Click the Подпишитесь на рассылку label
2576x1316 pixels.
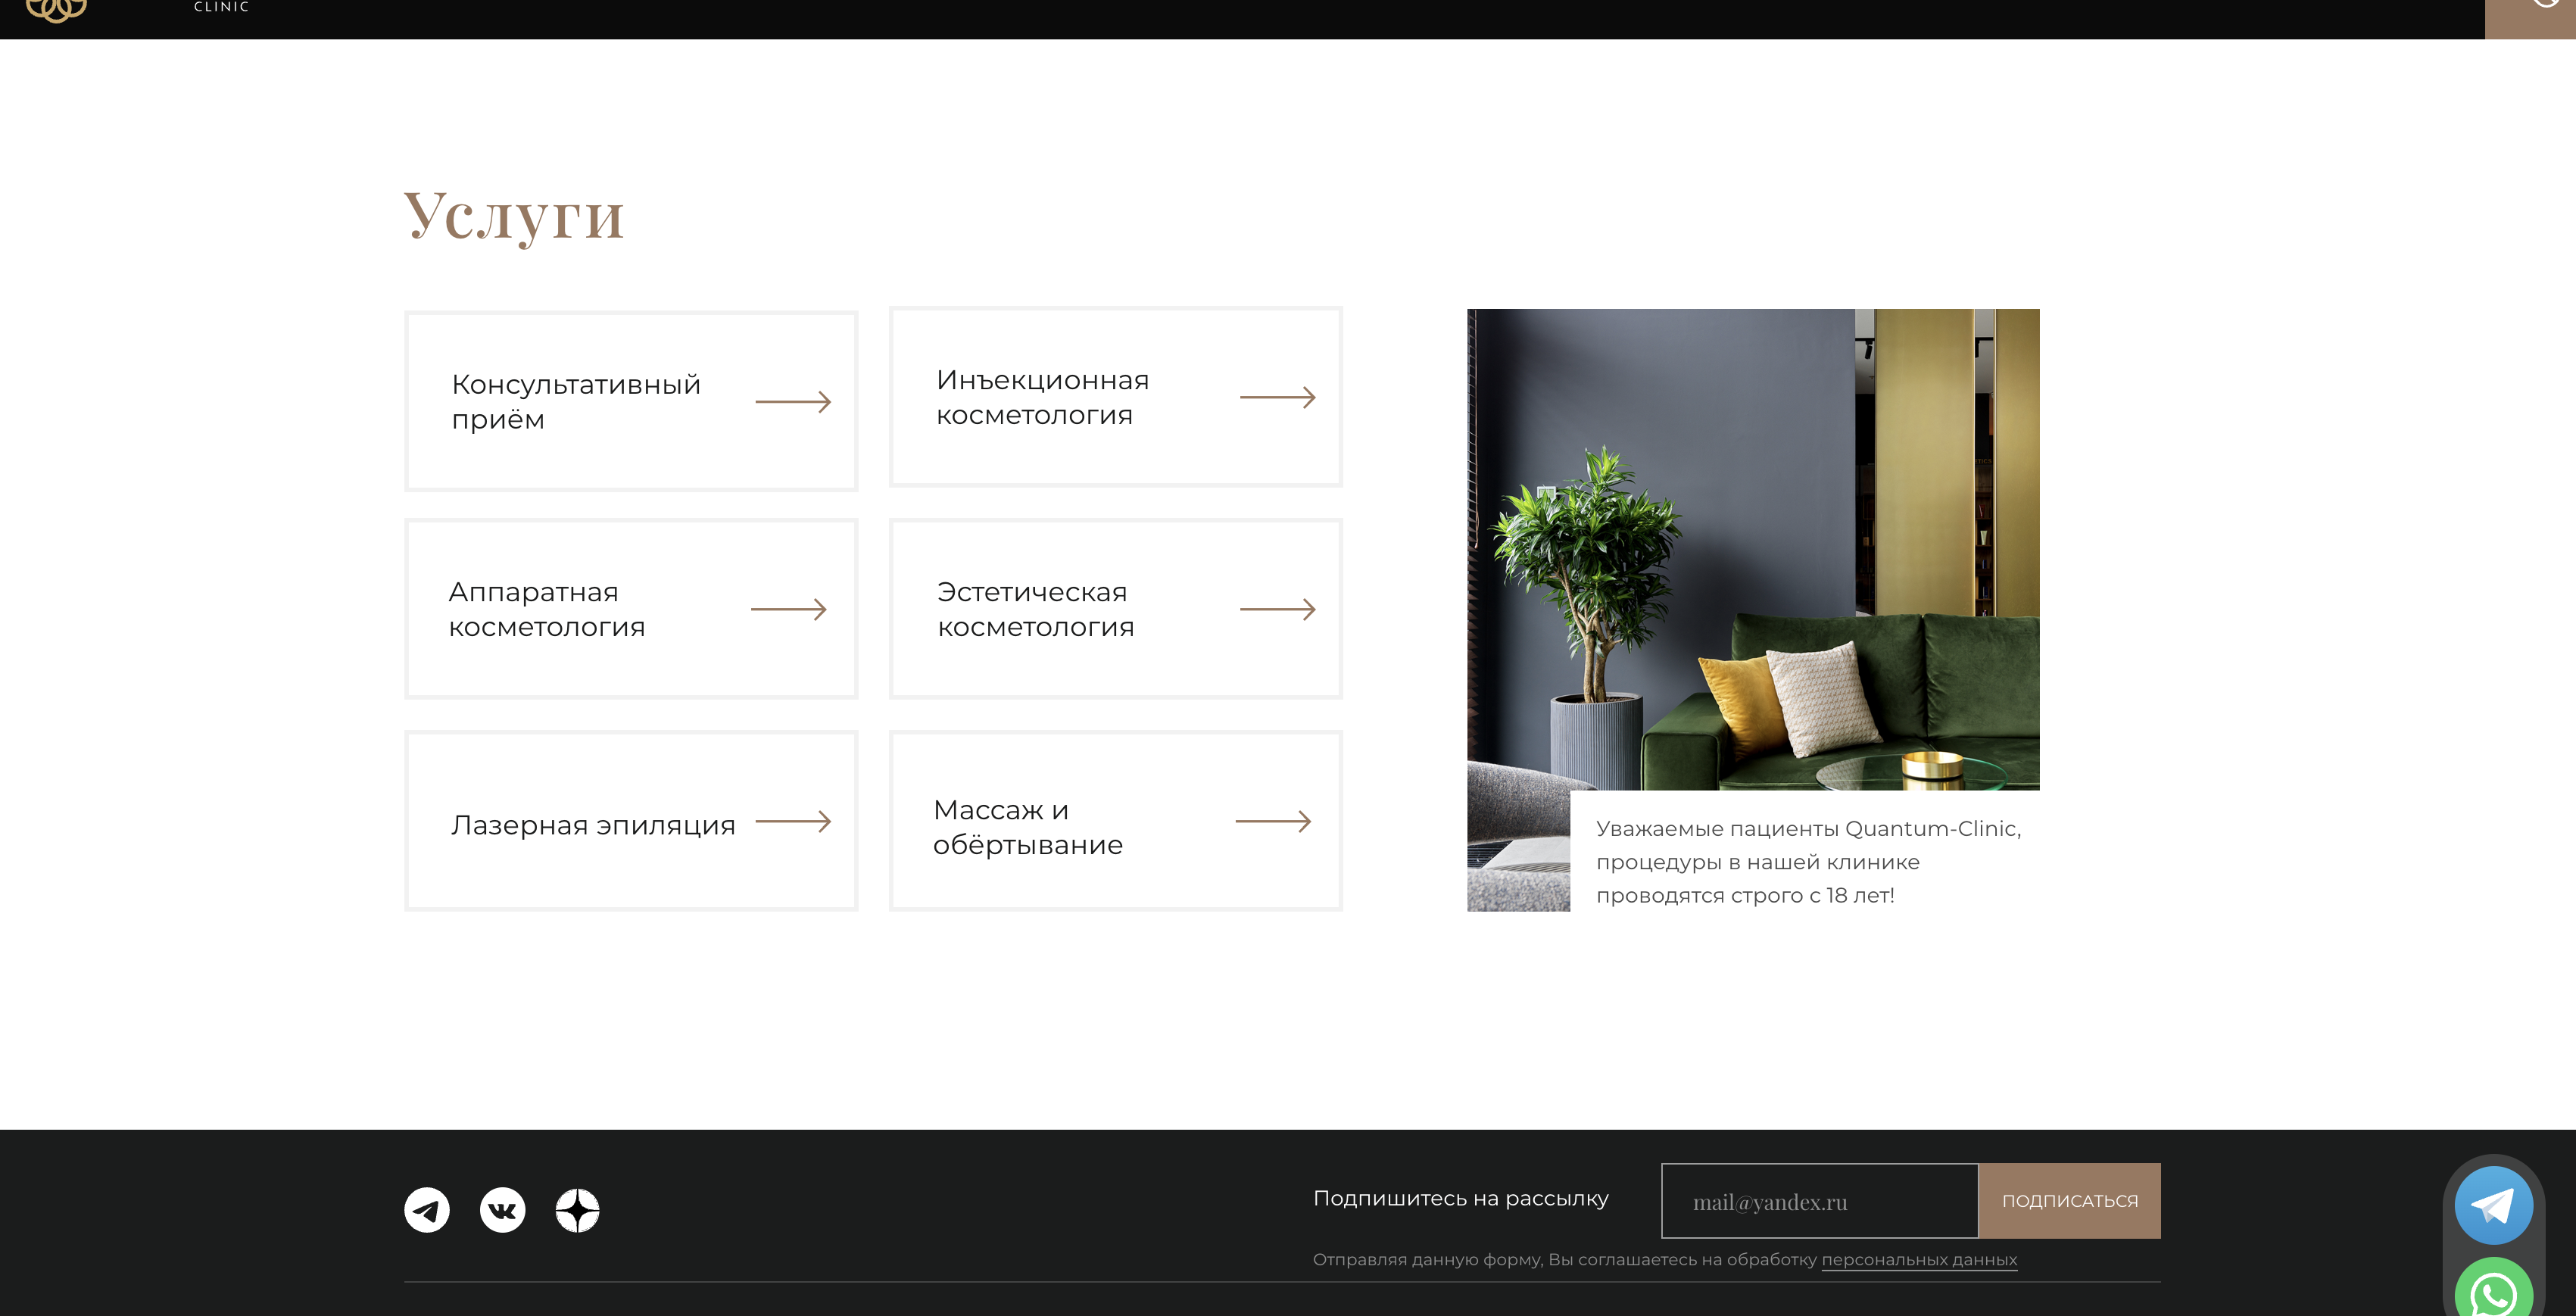1460,1198
